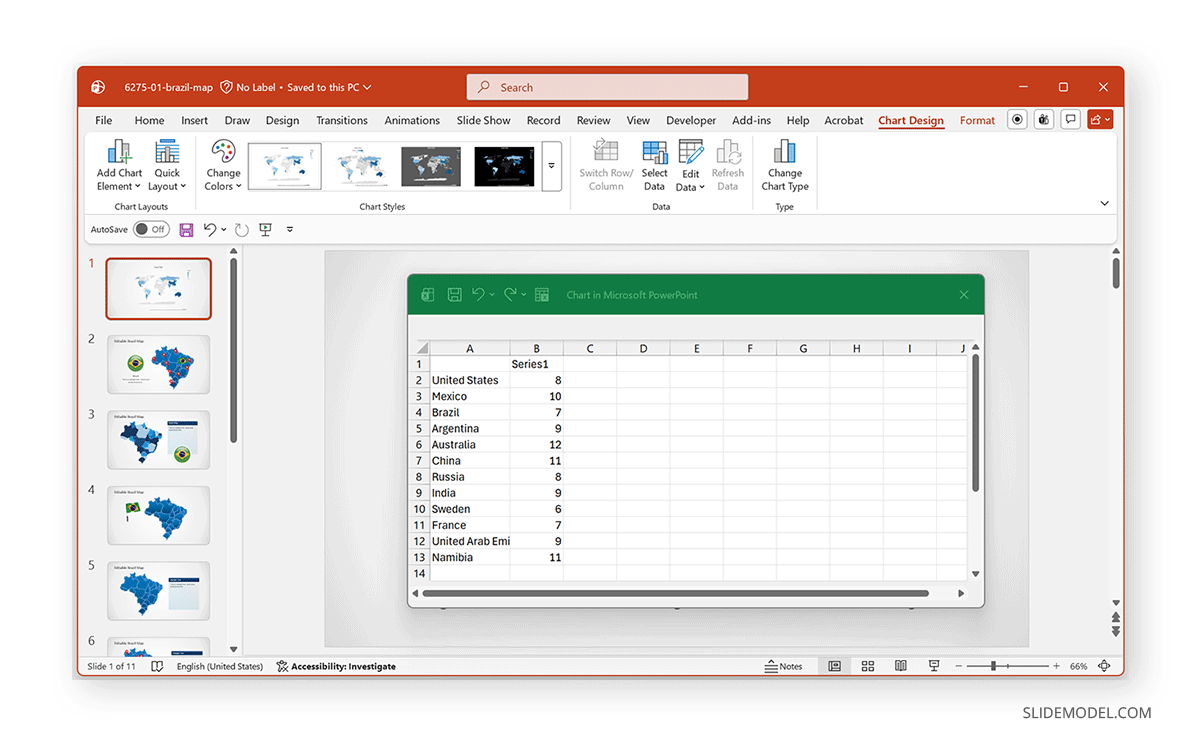This screenshot has width=1200, height=743.
Task: Switch to Reading View
Action: 901,666
